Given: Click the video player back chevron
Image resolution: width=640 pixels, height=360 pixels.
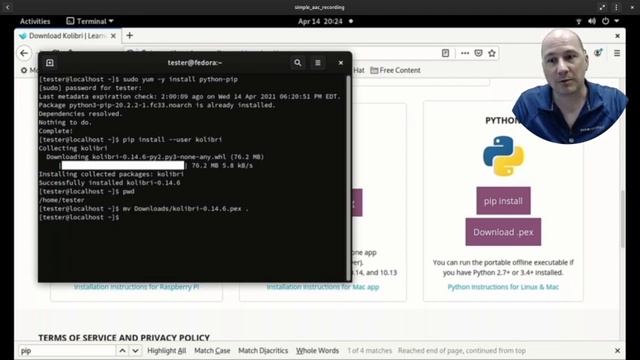Looking at the screenshot, I should tap(7, 7).
